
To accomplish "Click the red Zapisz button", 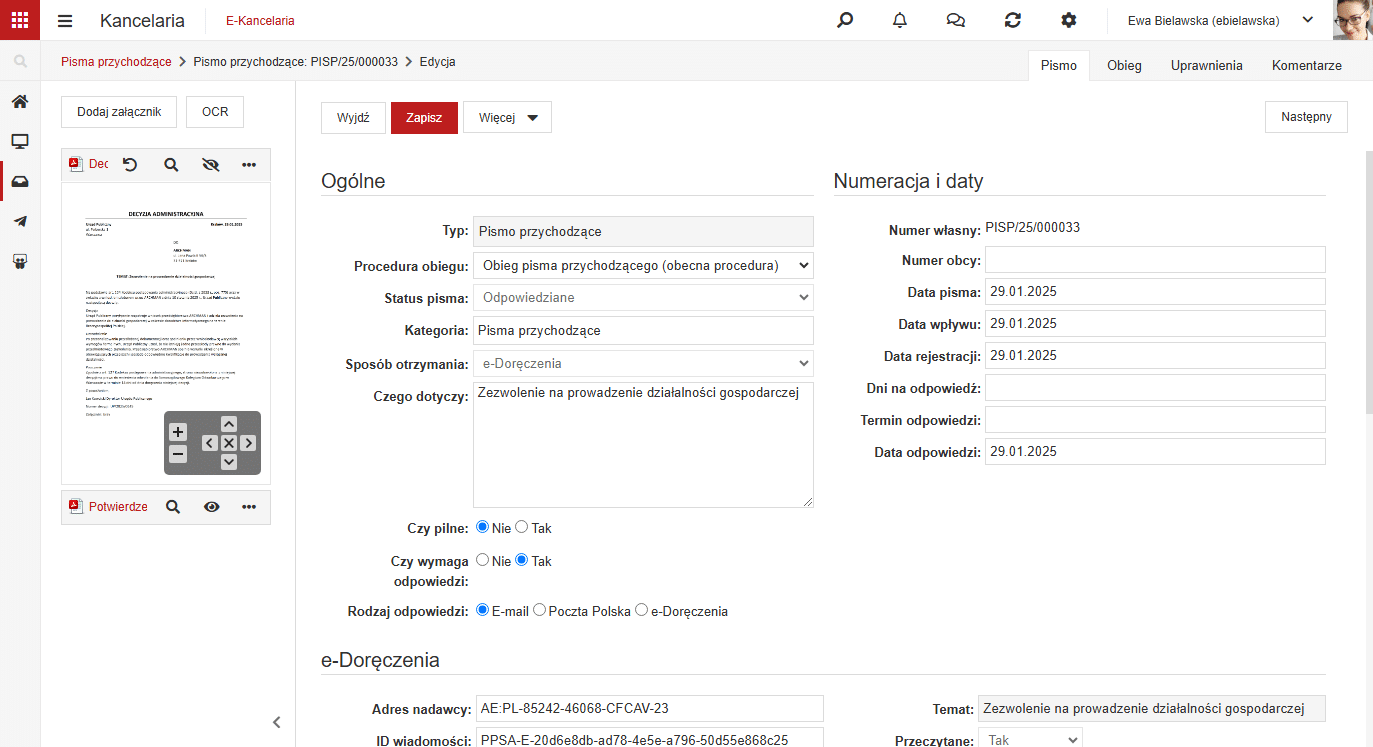I will 424,117.
